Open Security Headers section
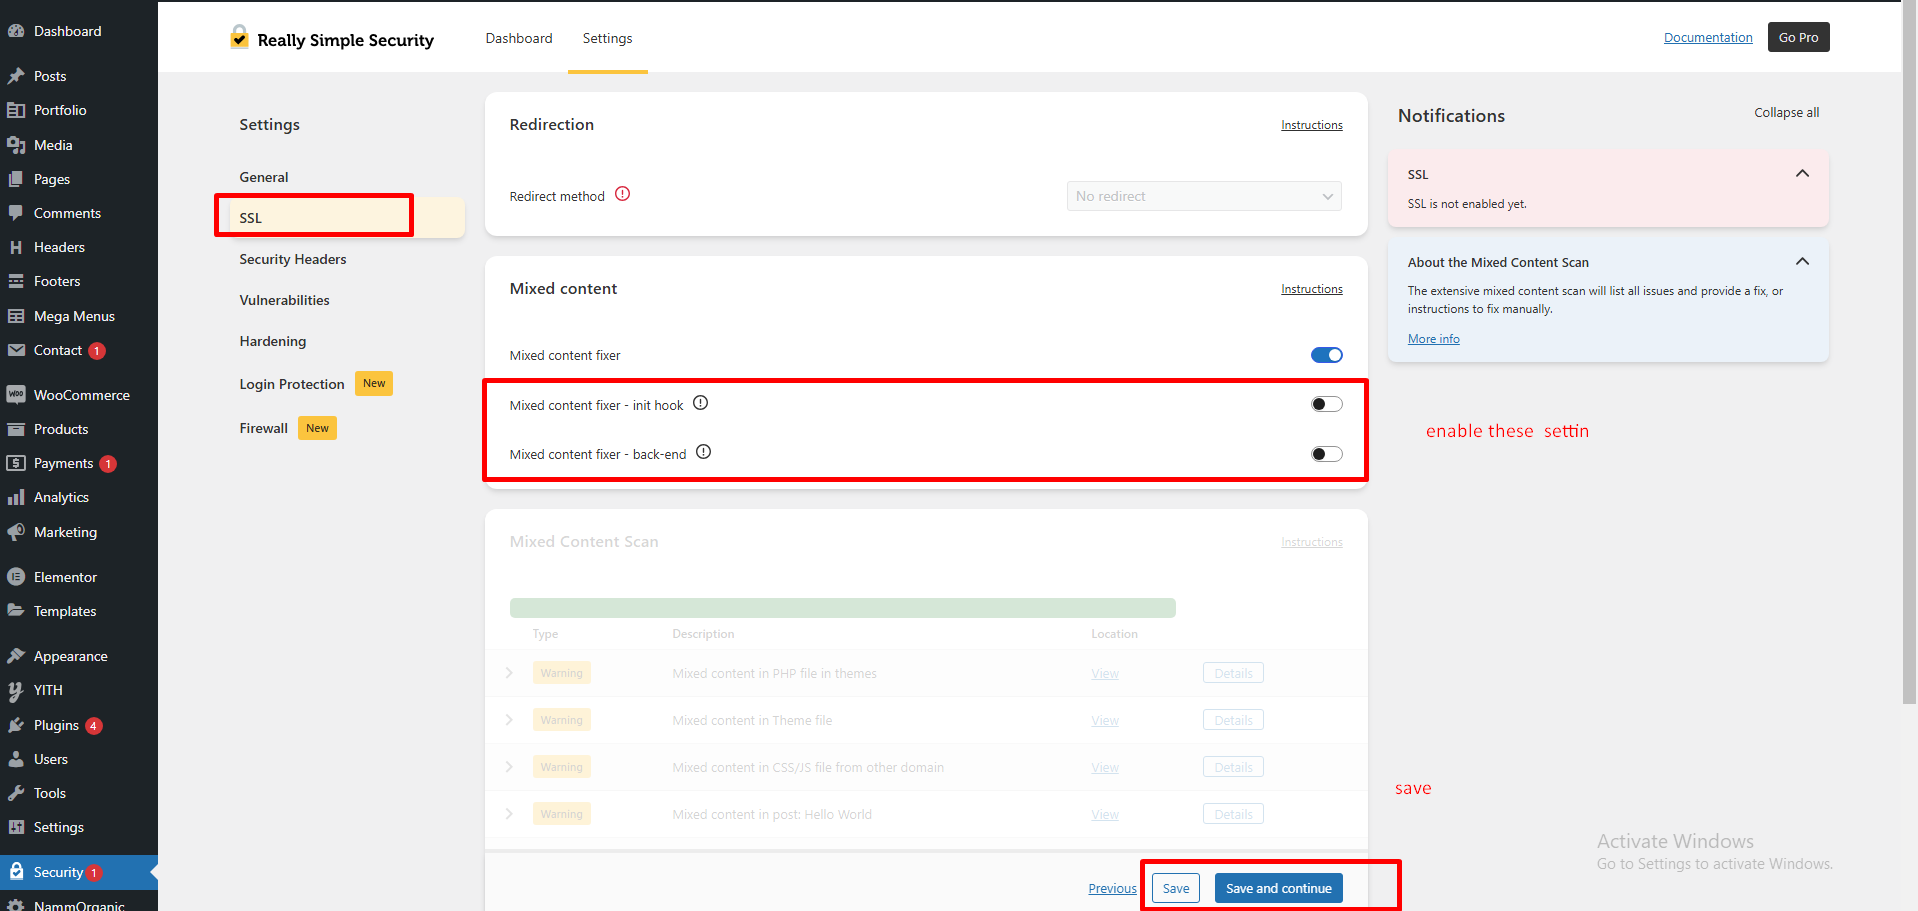Screen dimensions: 1918x911 click(x=293, y=259)
